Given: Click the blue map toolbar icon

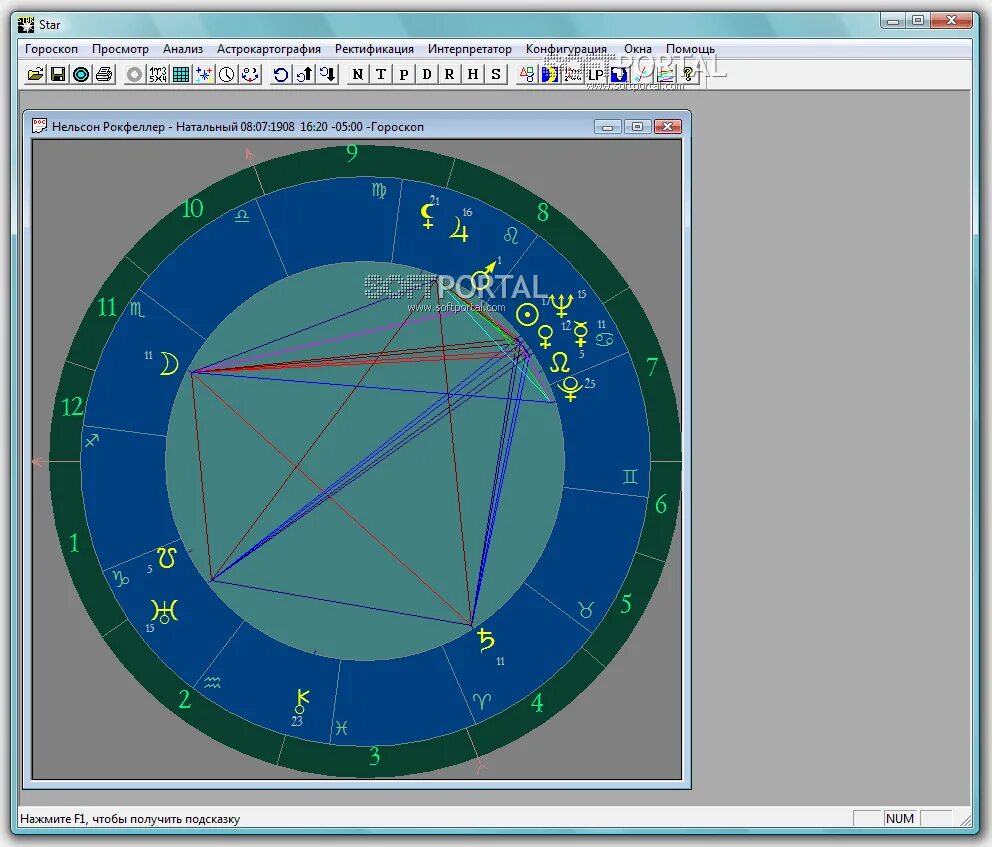Looking at the screenshot, I should (619, 75).
